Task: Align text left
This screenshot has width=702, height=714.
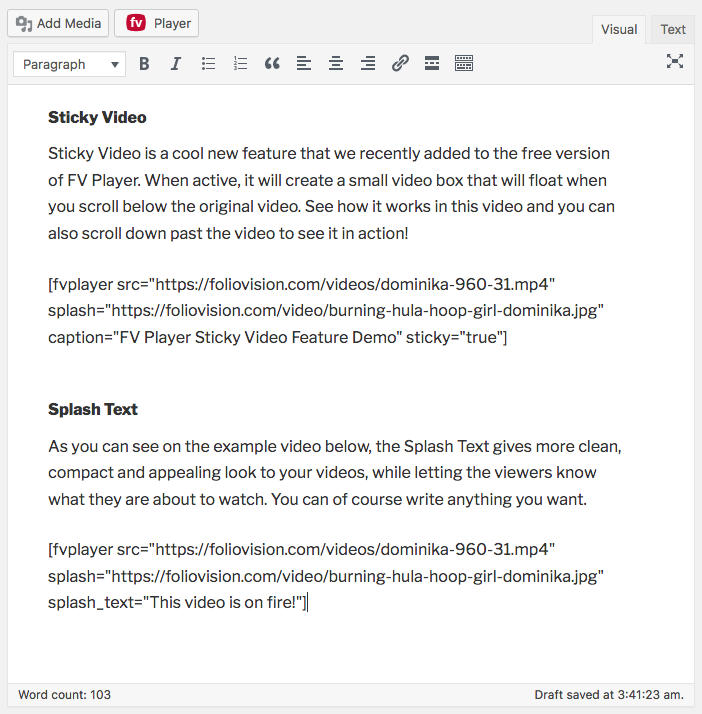Action: (304, 63)
